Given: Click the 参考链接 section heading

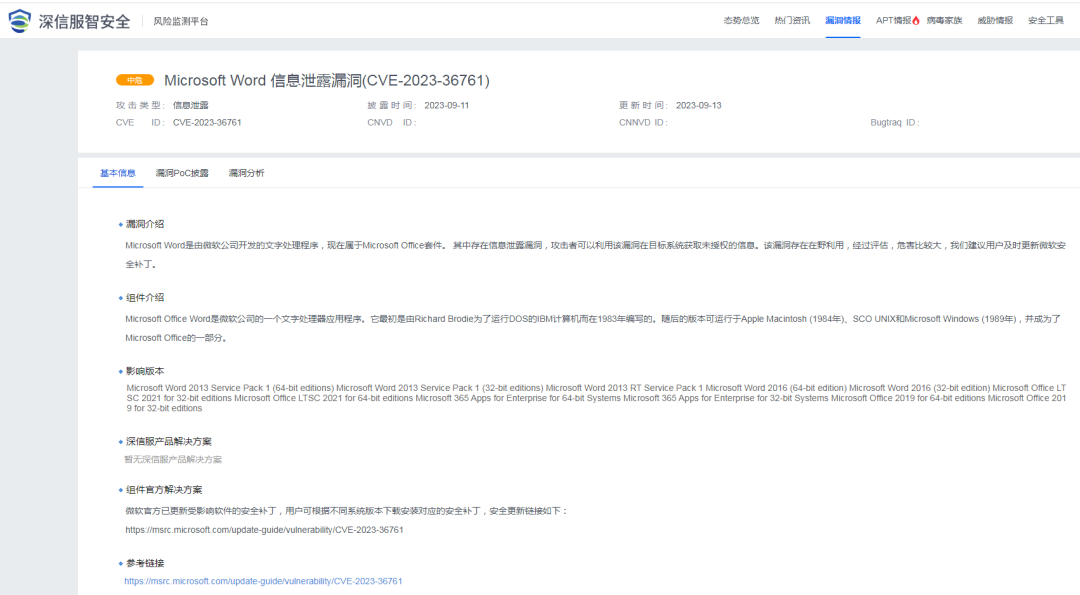Looking at the screenshot, I should click(x=145, y=563).
